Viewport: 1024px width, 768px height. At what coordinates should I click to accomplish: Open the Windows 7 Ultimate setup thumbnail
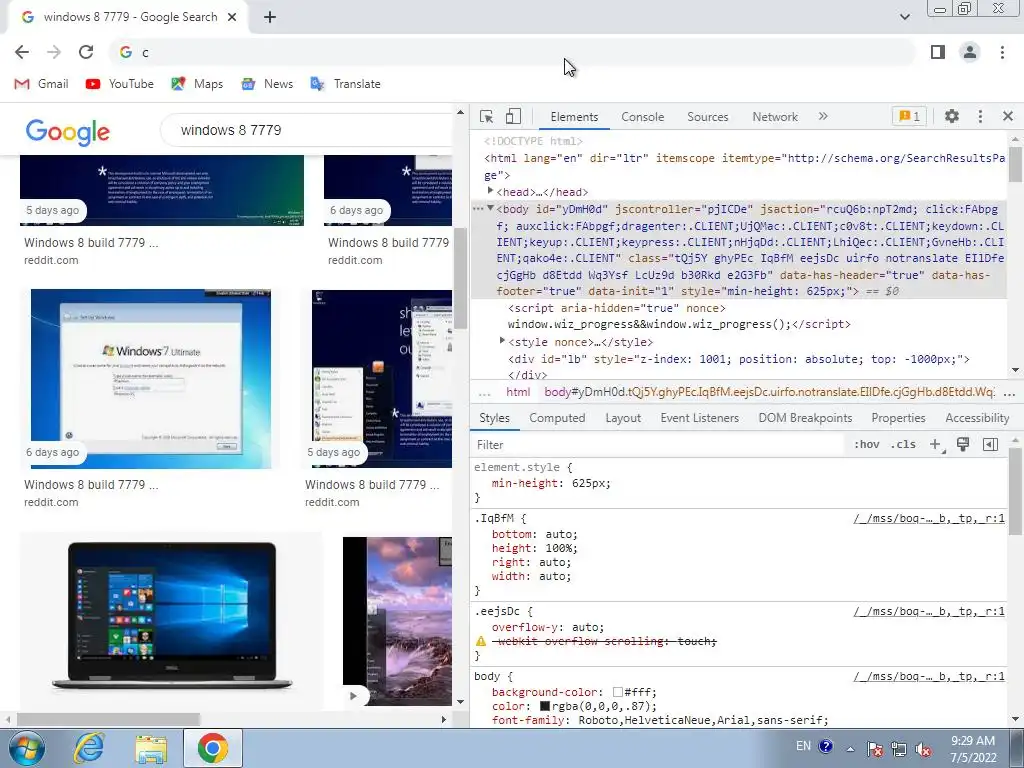151,379
